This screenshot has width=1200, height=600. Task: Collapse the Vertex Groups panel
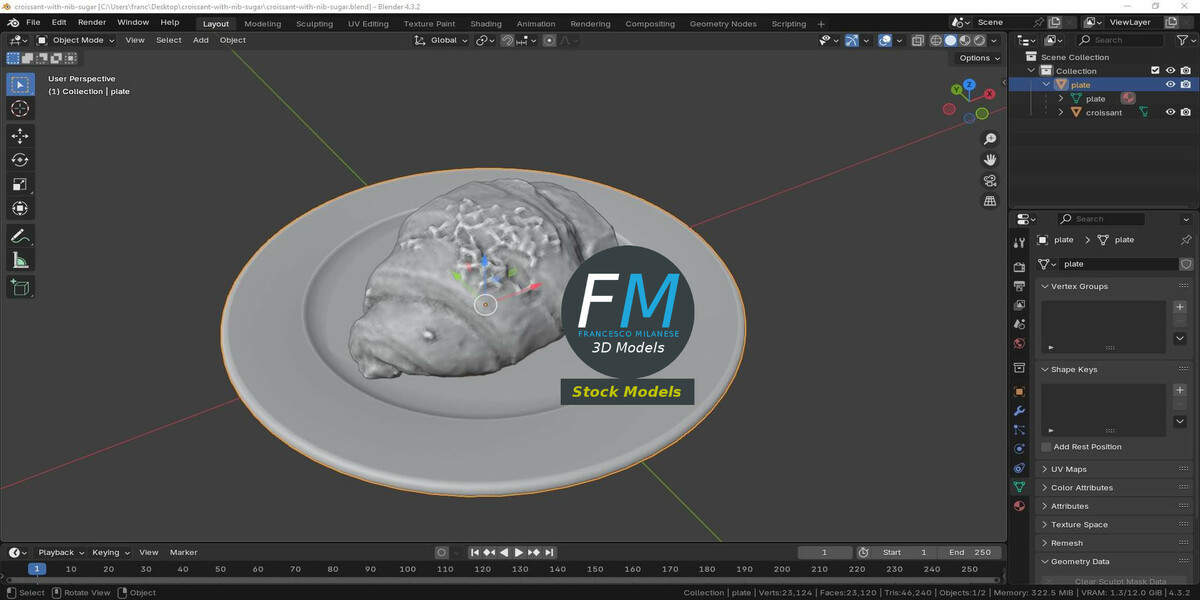pyautogui.click(x=1045, y=287)
